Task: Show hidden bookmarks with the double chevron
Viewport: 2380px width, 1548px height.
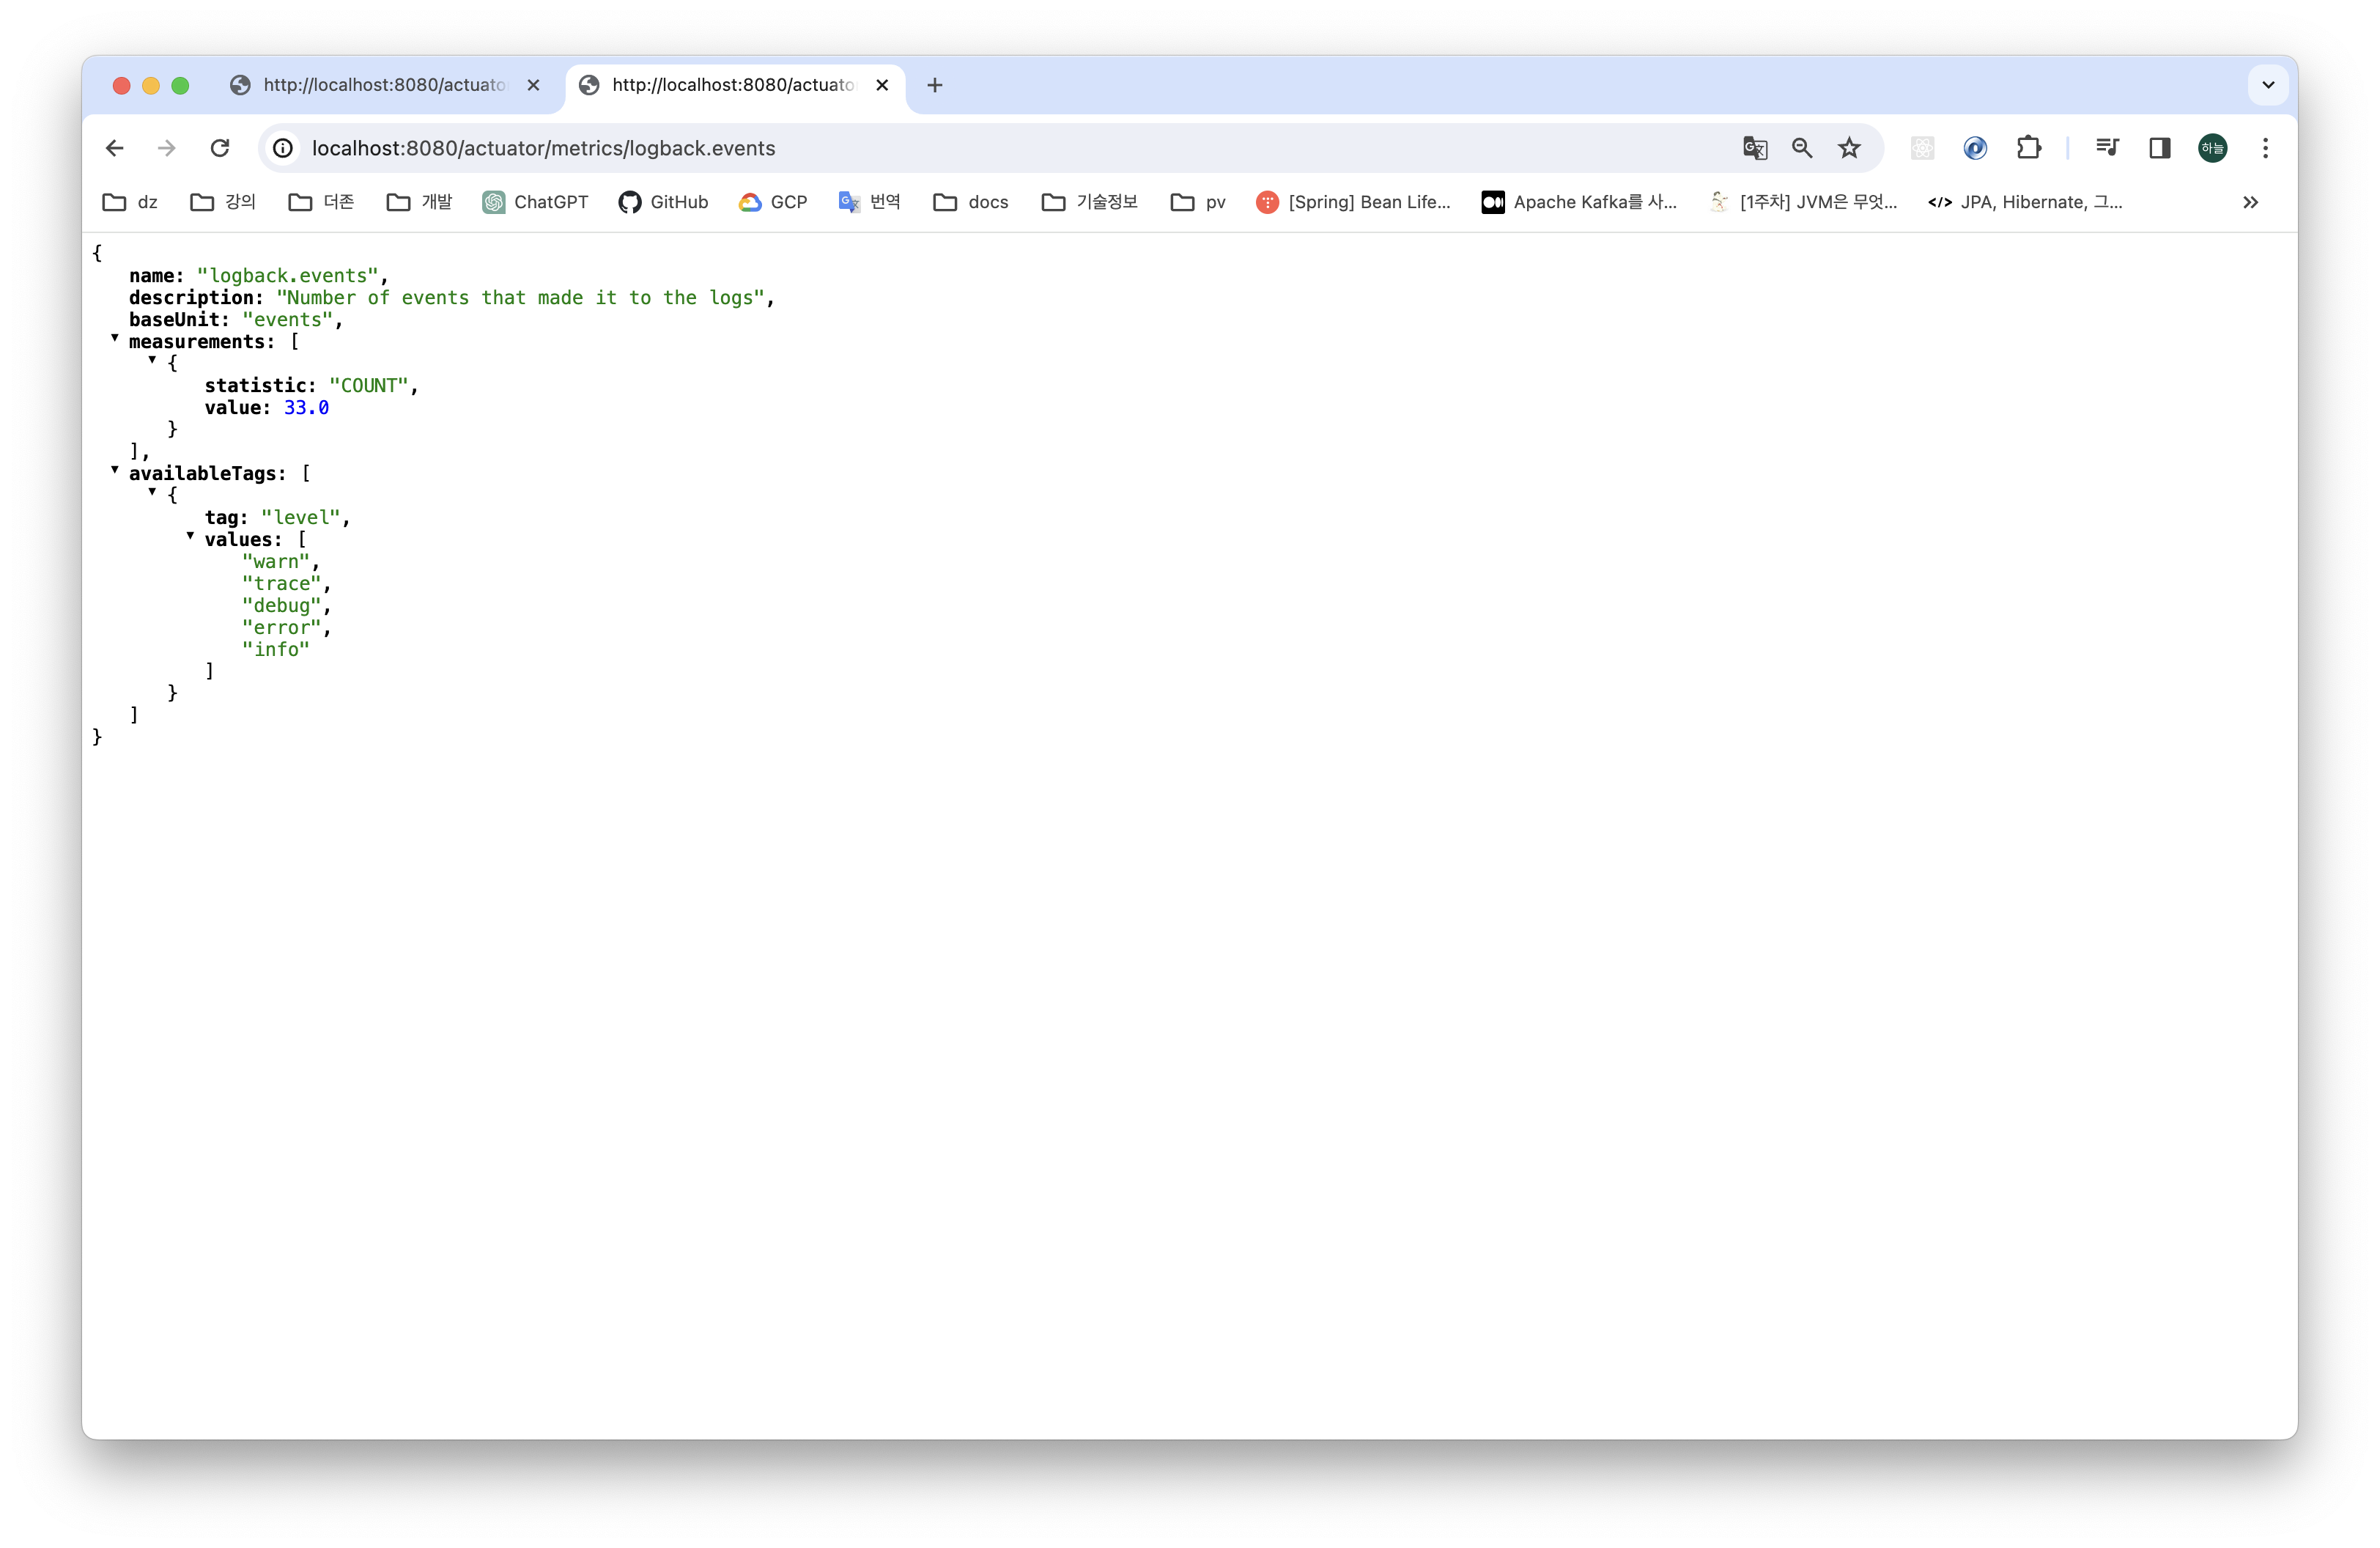Action: 2250,202
